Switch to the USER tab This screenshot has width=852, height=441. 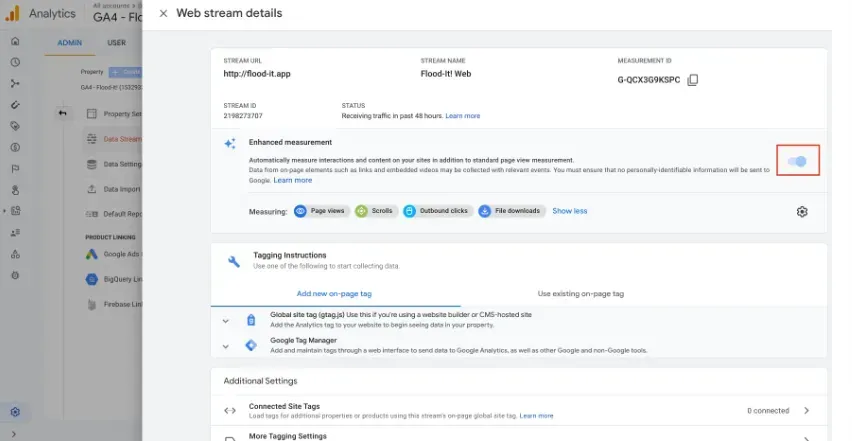pyautogui.click(x=116, y=42)
